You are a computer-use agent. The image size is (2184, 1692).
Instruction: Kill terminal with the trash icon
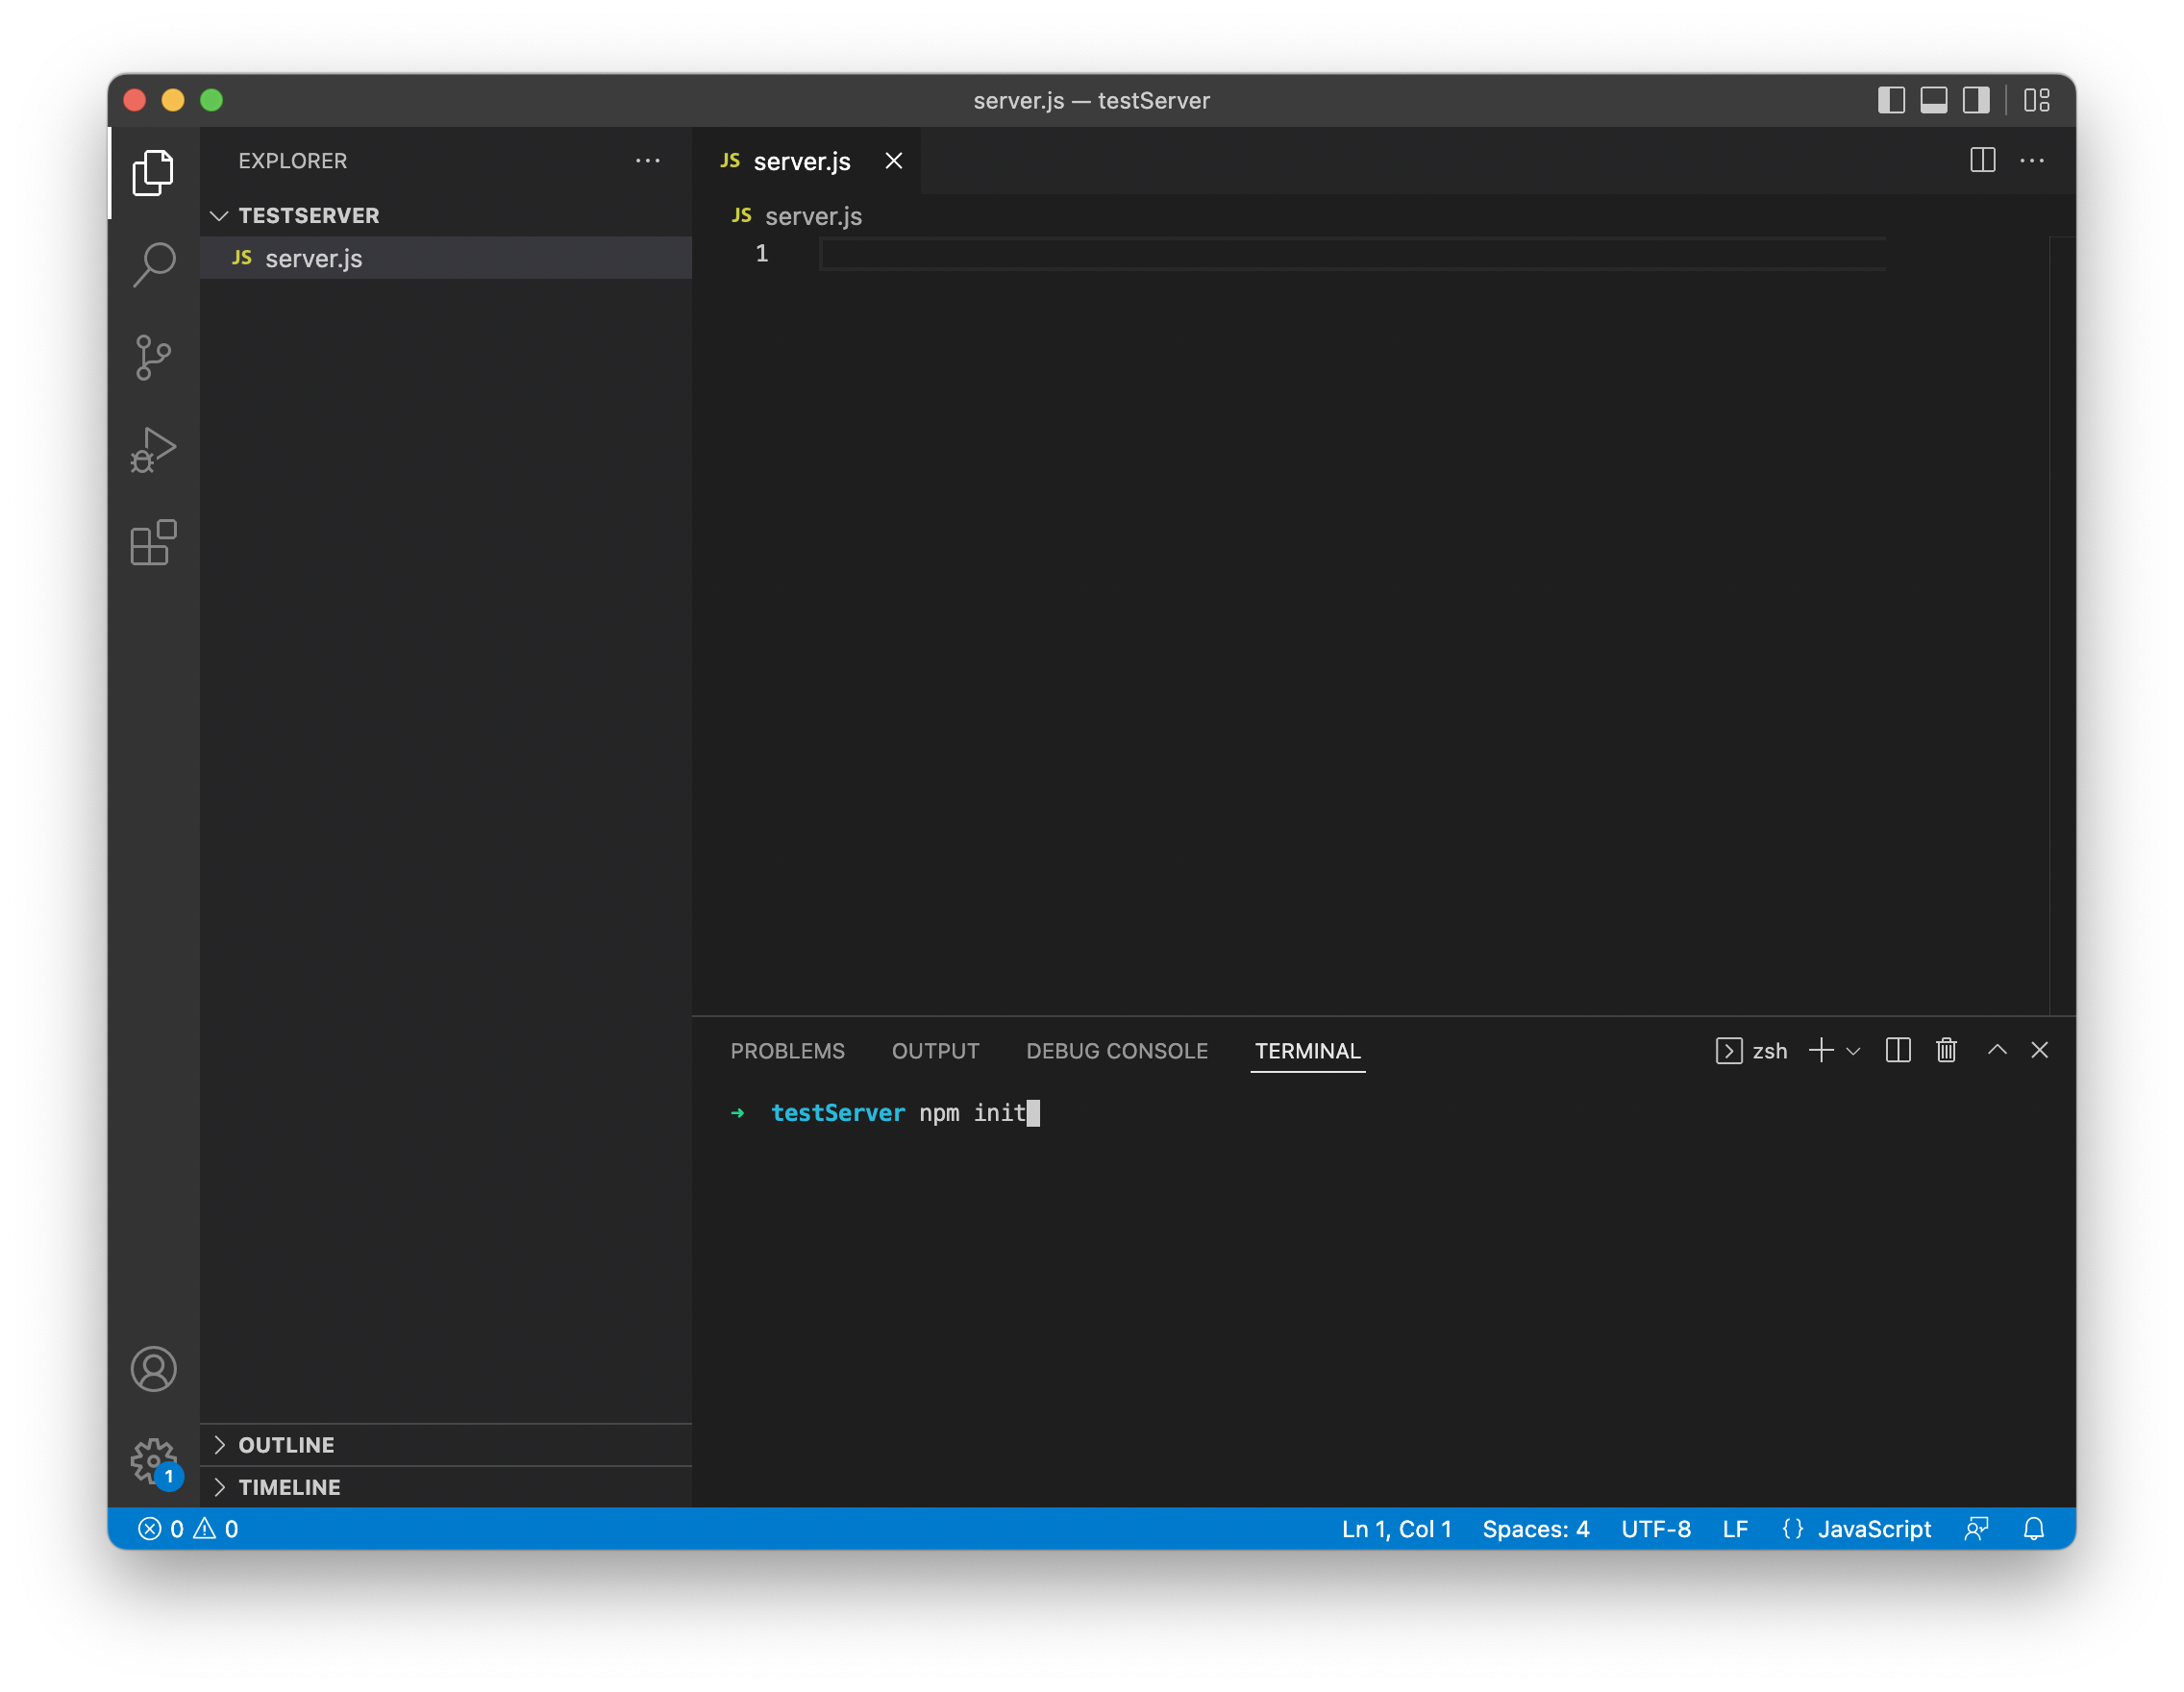[1946, 1050]
